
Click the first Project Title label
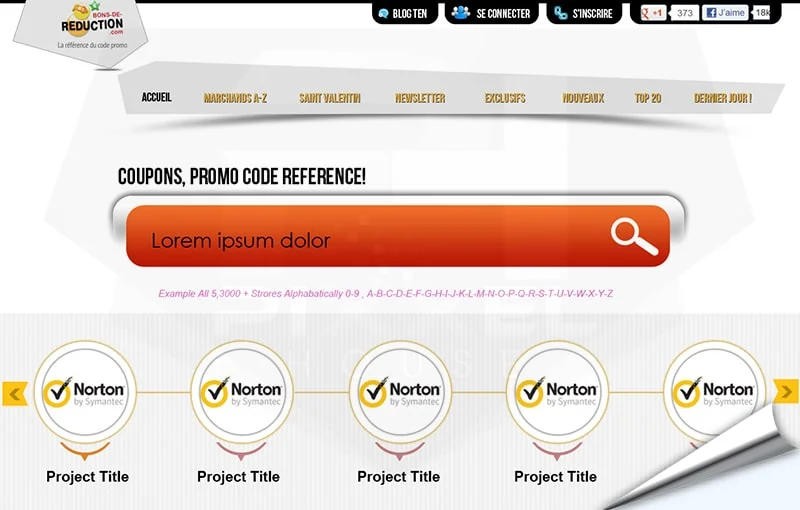pyautogui.click(x=87, y=477)
